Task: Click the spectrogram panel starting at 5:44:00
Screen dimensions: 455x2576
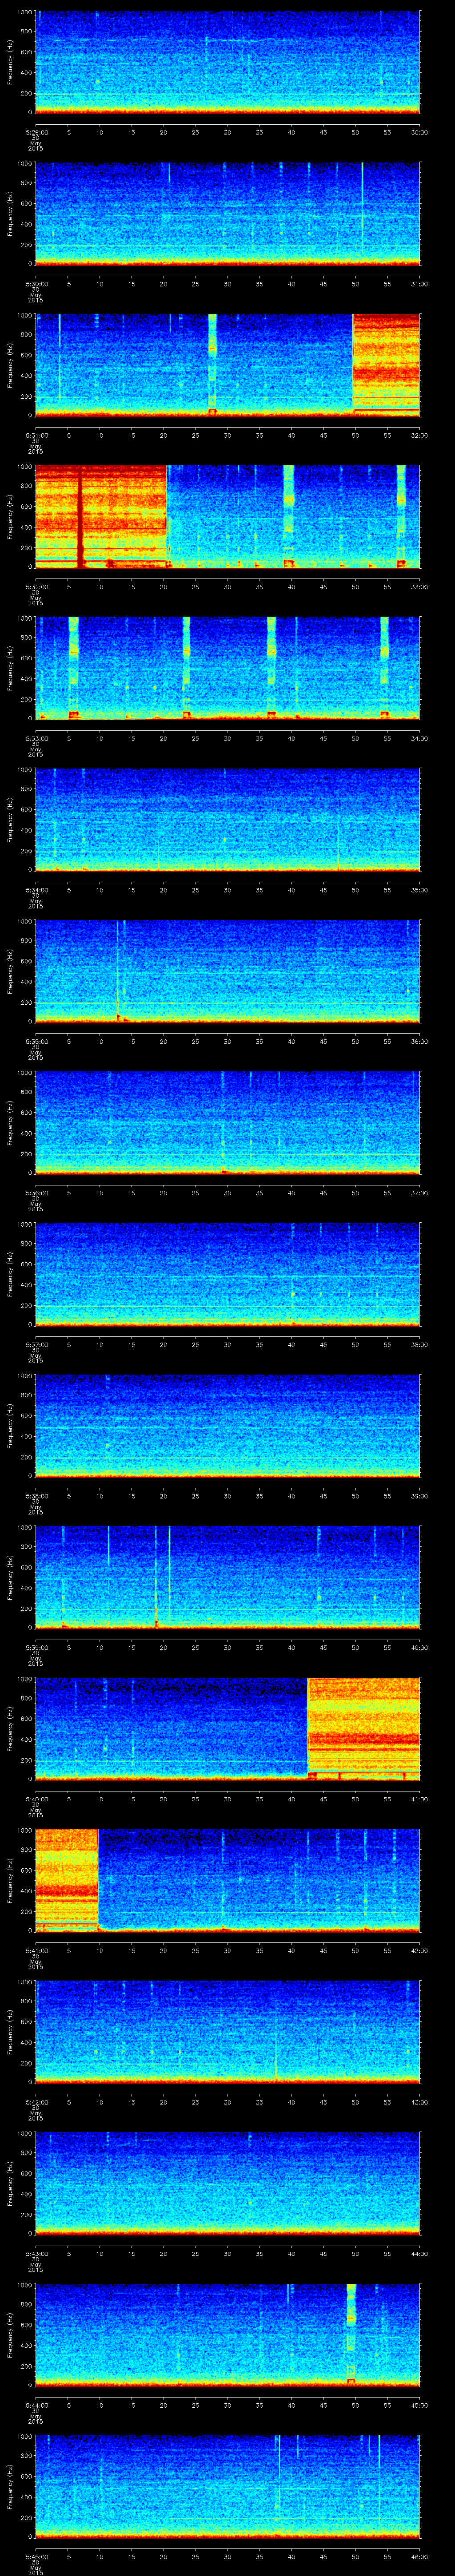Action: coord(227,2335)
